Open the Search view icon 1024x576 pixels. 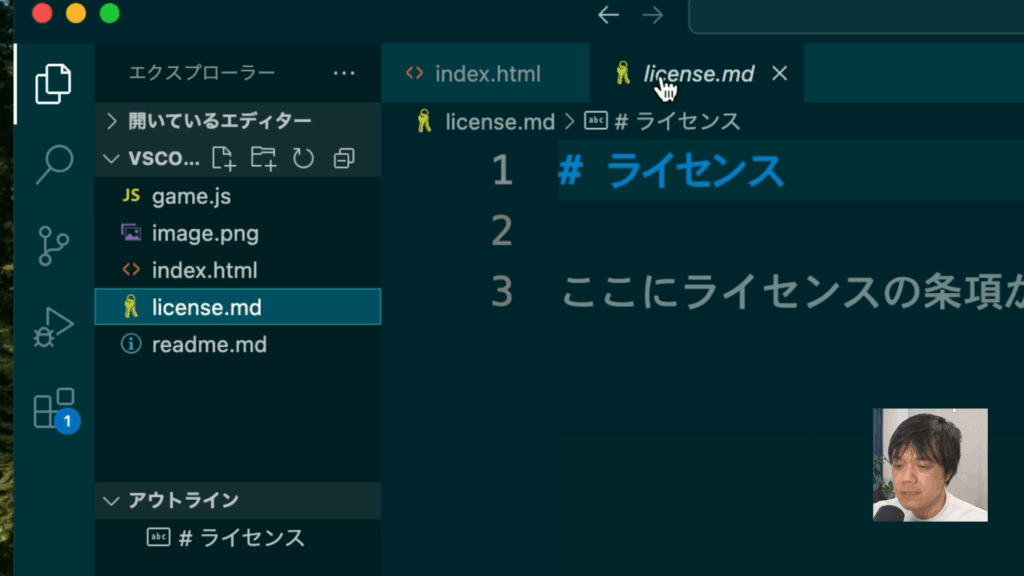53,164
